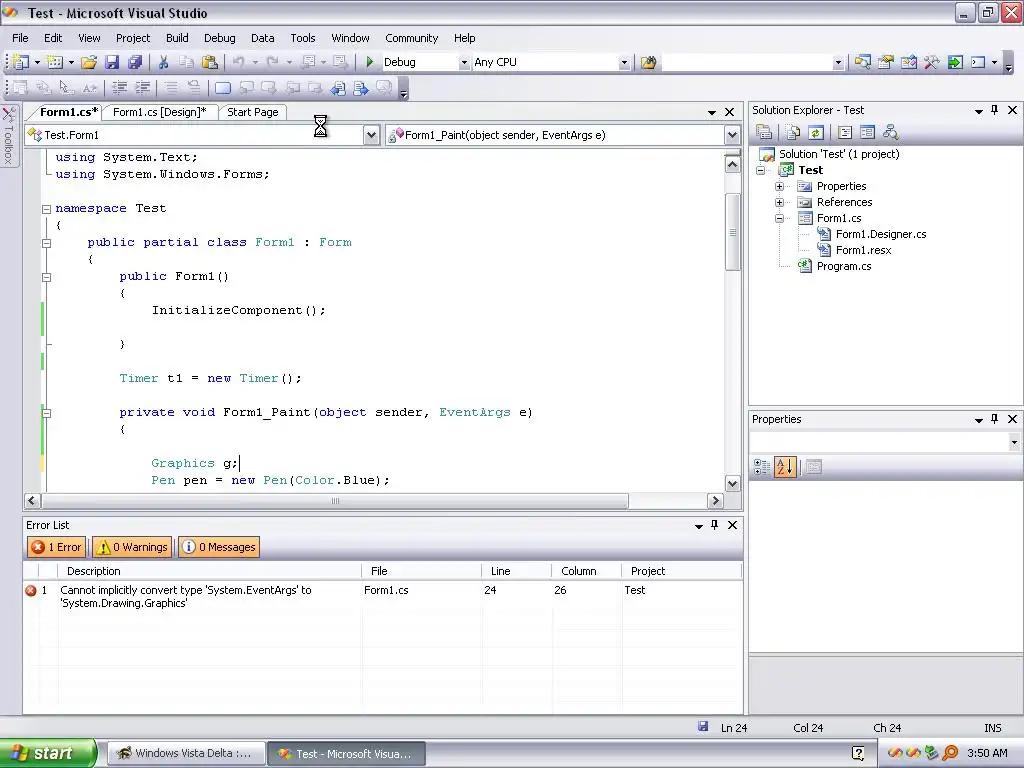
Task: Click the code editor vertical scrollbar thumb
Action: [732, 232]
